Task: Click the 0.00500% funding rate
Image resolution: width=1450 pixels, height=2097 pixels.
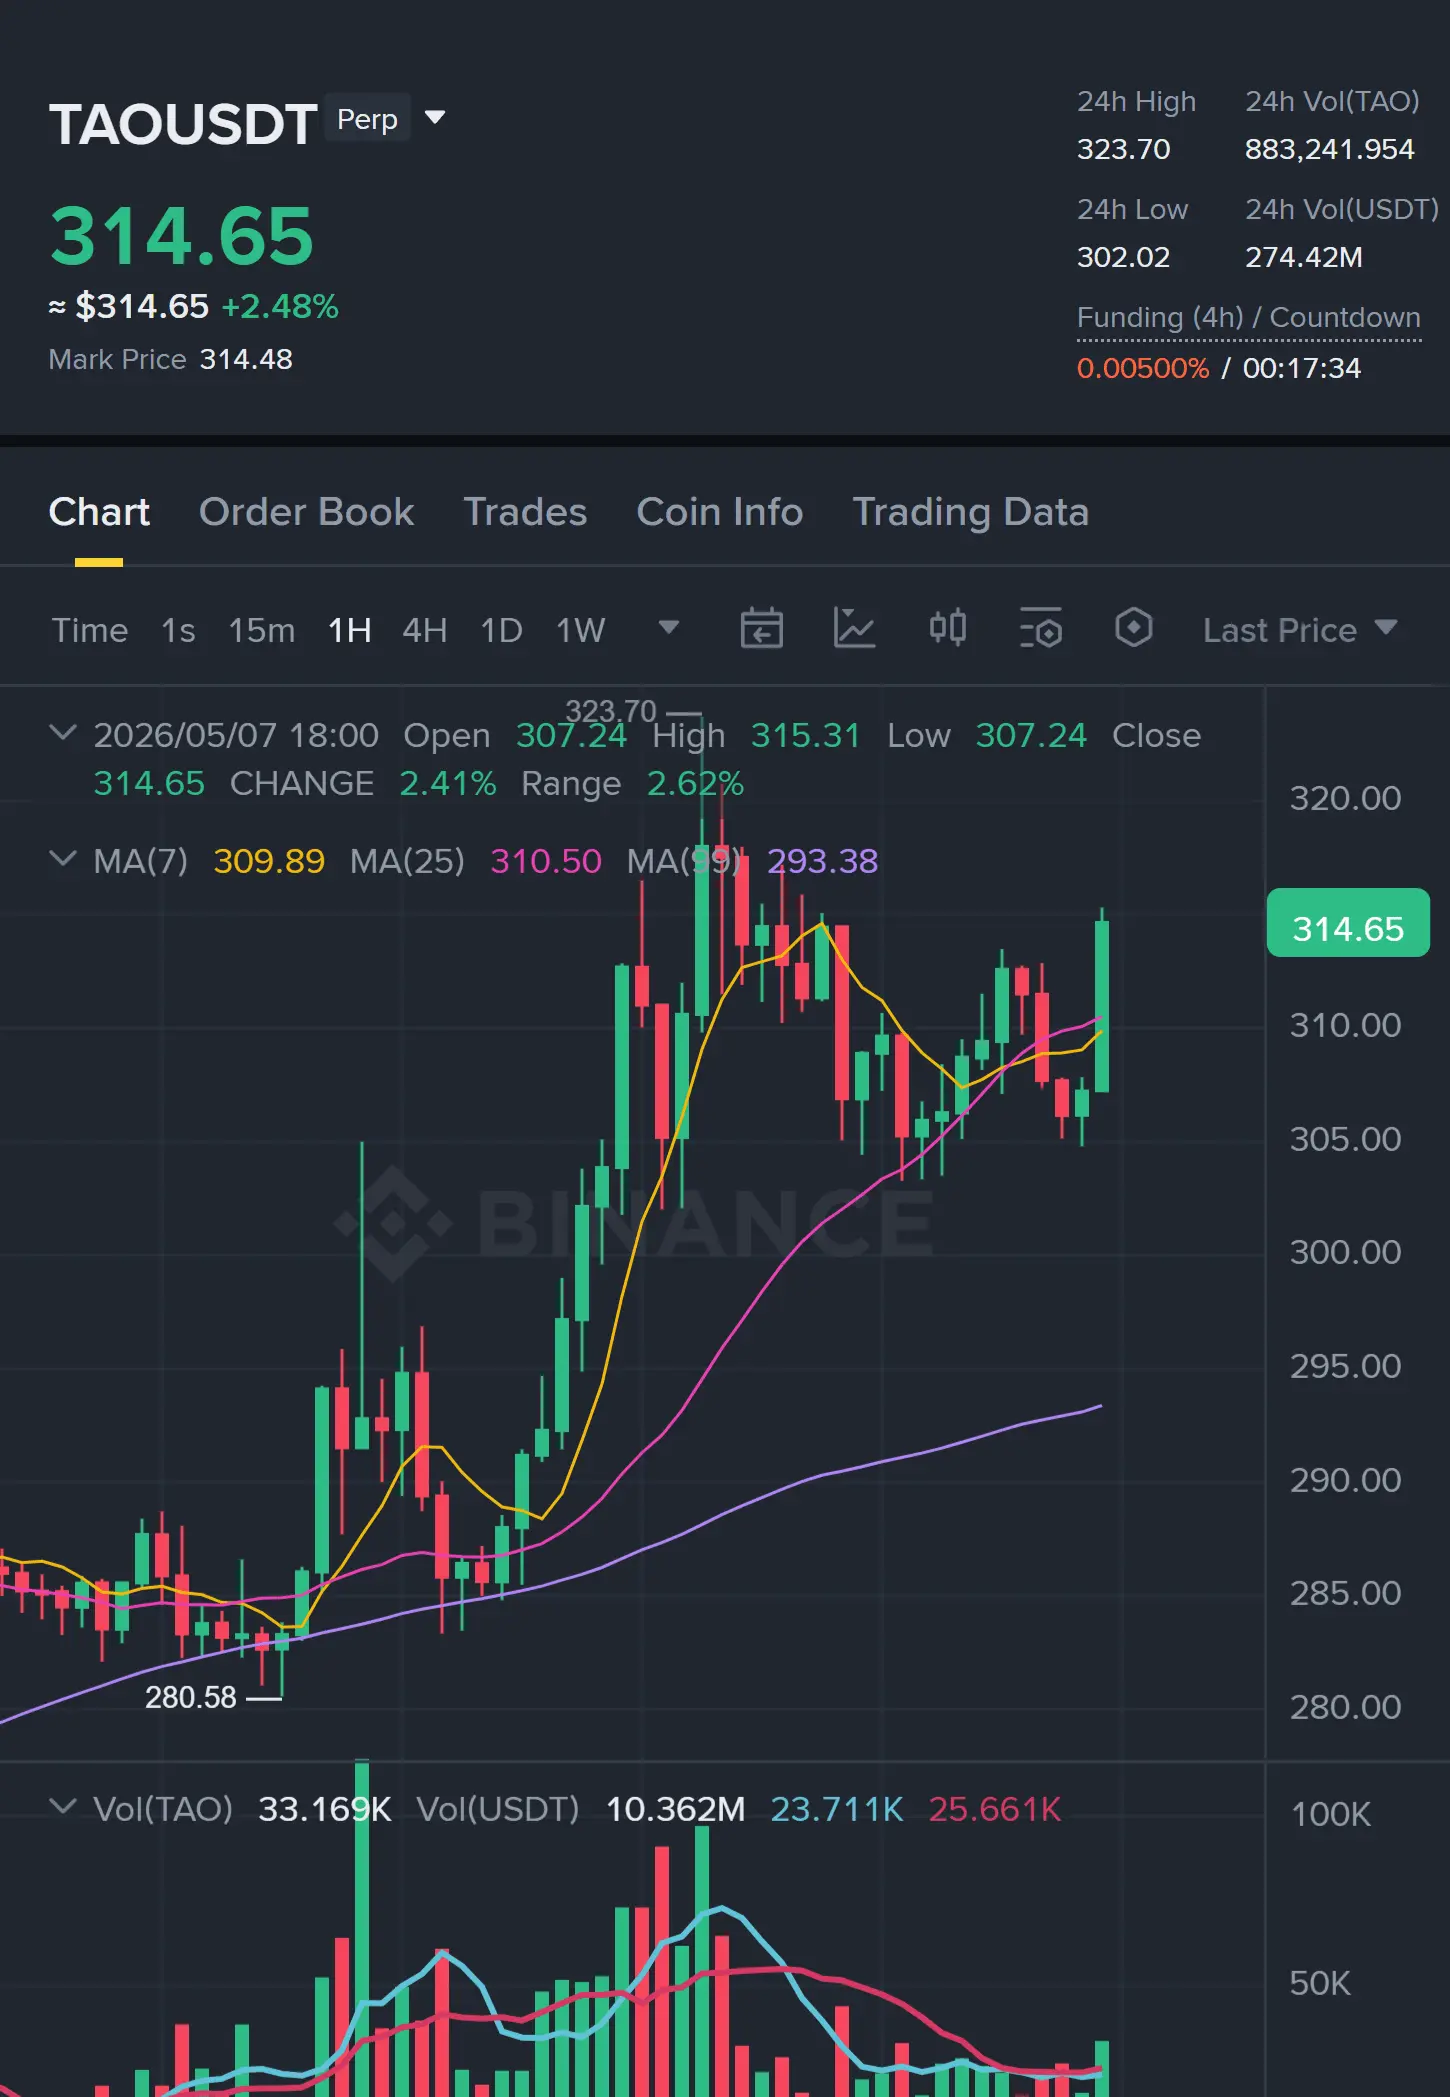Action: [1143, 368]
